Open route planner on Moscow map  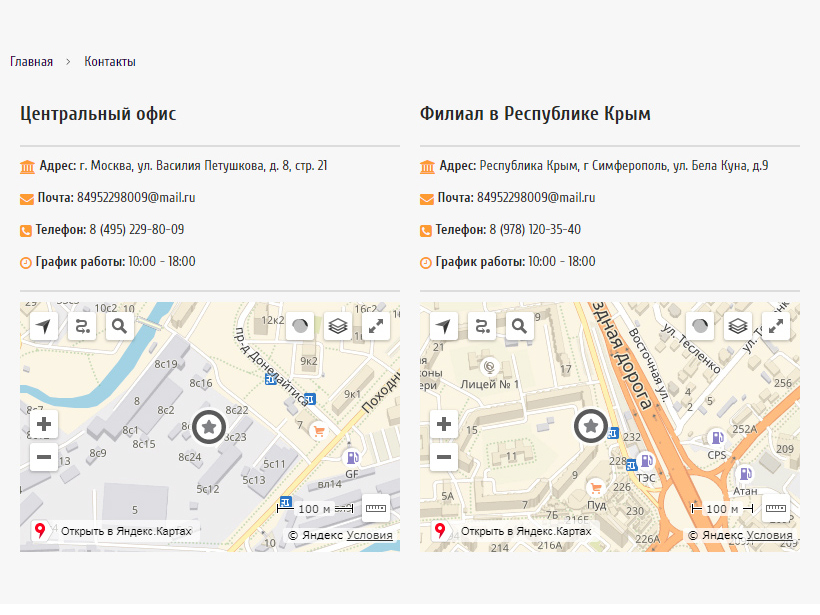click(x=82, y=326)
